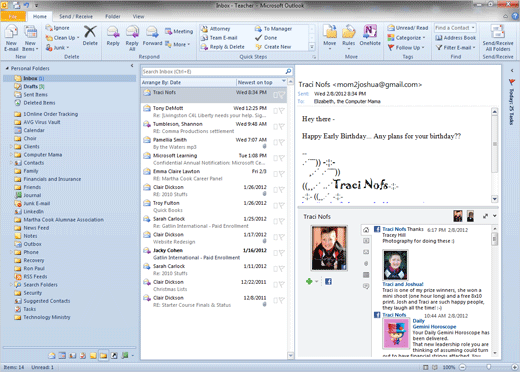Click Send/Receive All Folders
The image size is (520, 372).
tap(498, 38)
